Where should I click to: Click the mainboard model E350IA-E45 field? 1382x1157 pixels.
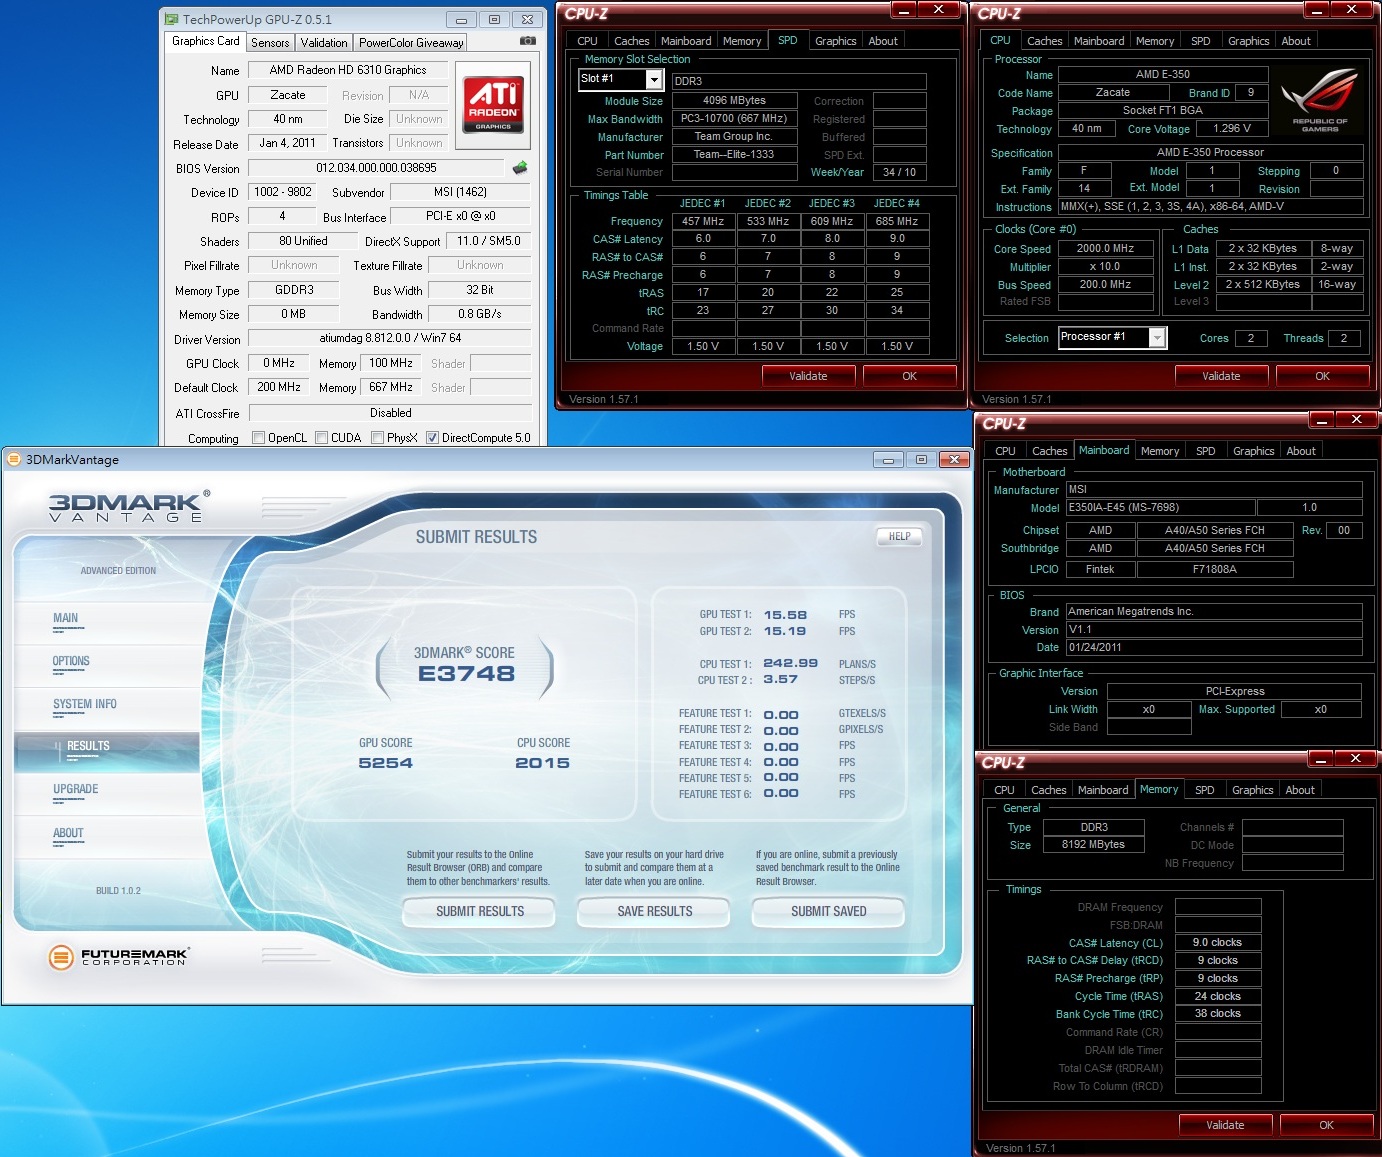tap(1160, 507)
